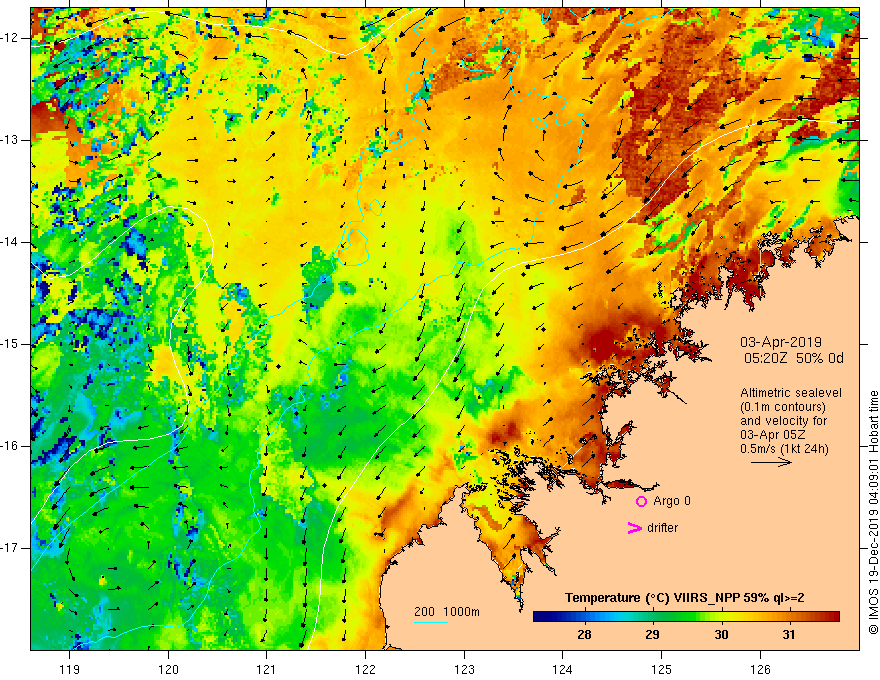
Task: Click the Temperature VIIRS_NPP title text
Action: pyautogui.click(x=684, y=598)
